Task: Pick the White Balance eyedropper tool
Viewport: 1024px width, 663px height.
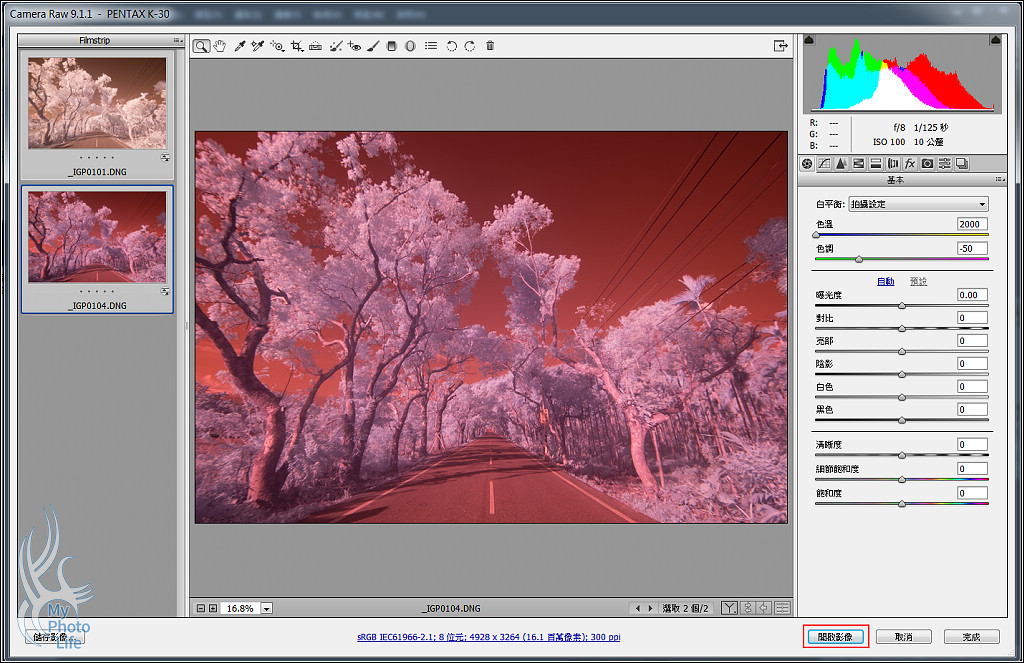Action: (x=240, y=46)
